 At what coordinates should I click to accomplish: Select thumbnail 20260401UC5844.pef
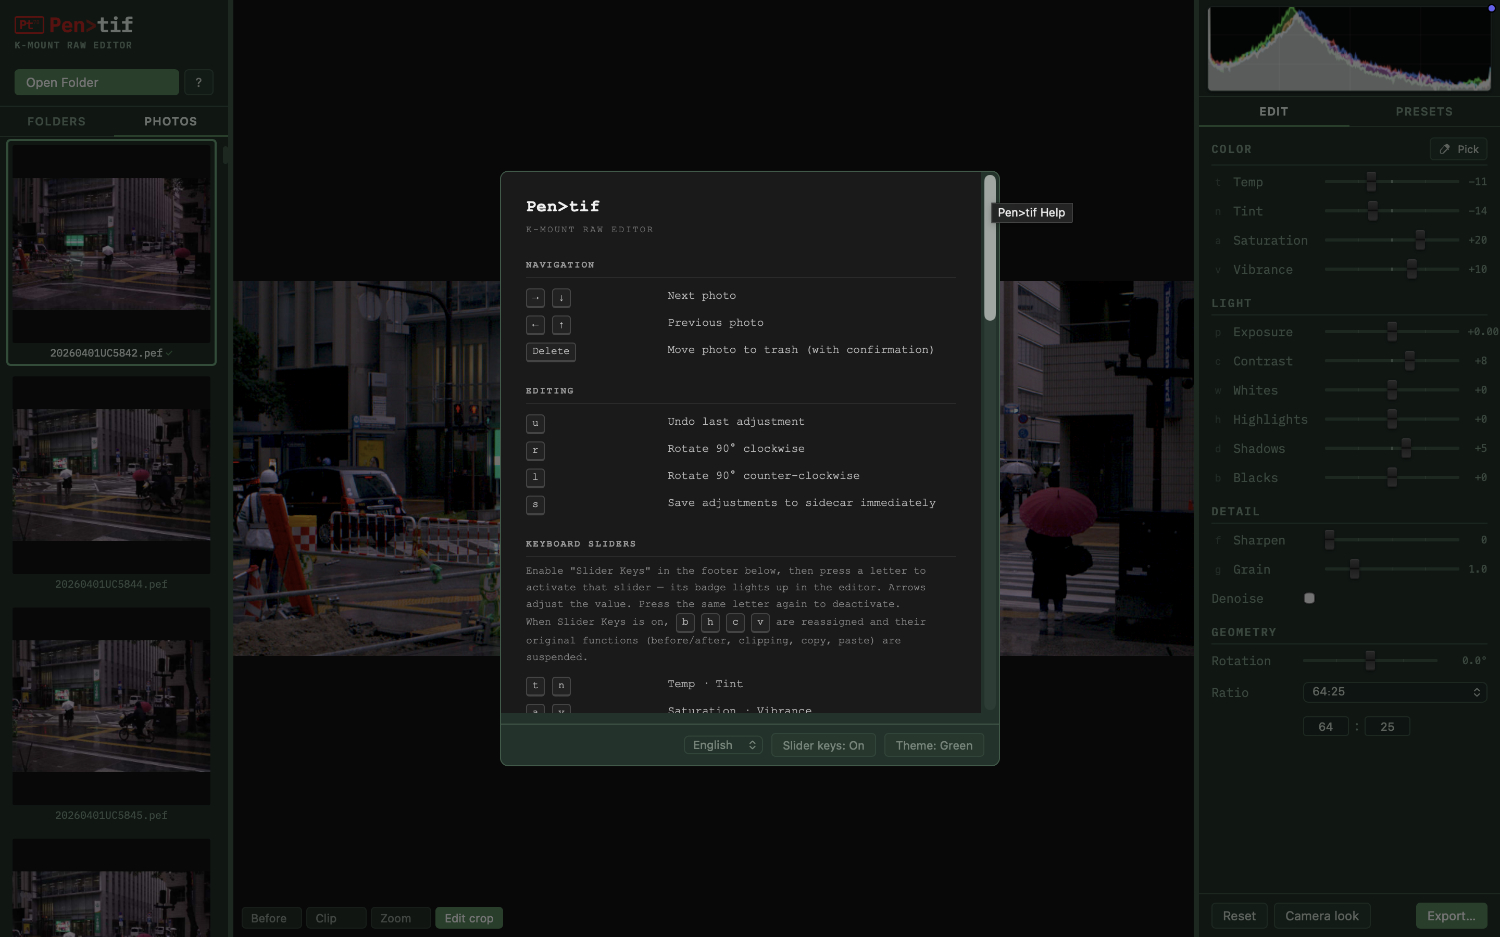click(x=111, y=475)
